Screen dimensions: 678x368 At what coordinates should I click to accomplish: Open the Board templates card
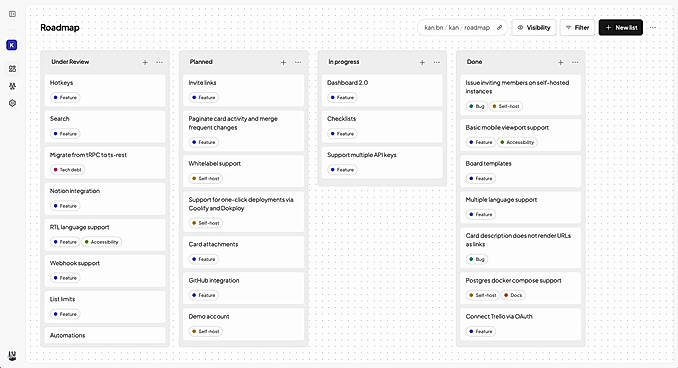(521, 171)
